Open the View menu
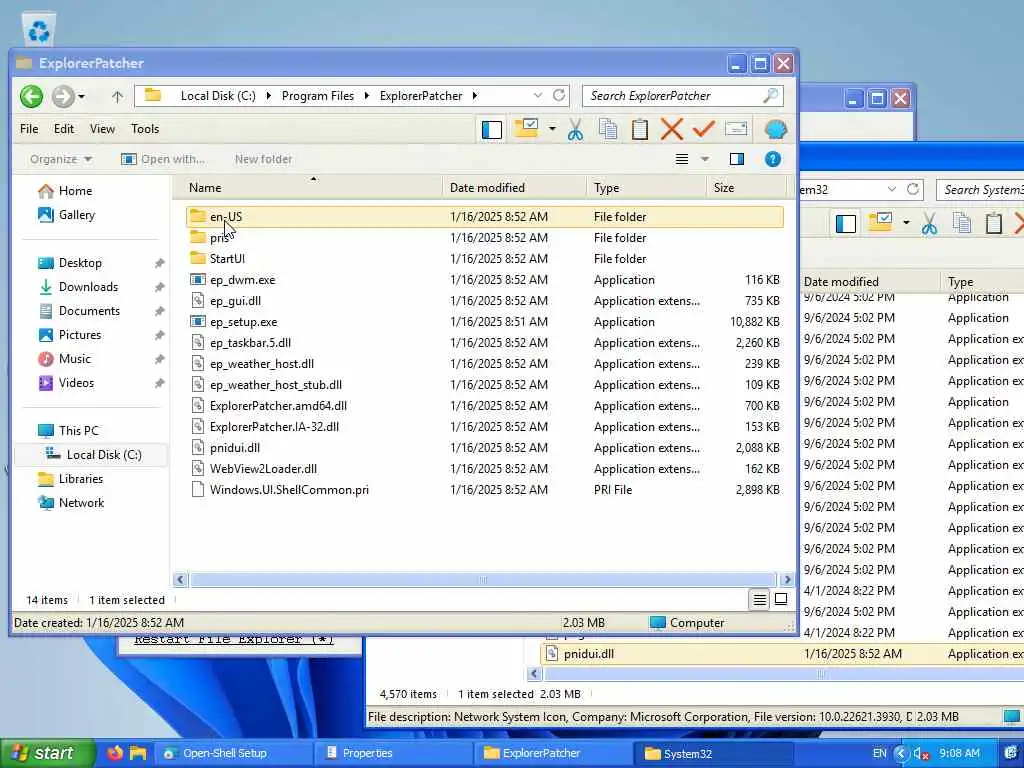The width and height of the screenshot is (1024, 768). (x=102, y=129)
